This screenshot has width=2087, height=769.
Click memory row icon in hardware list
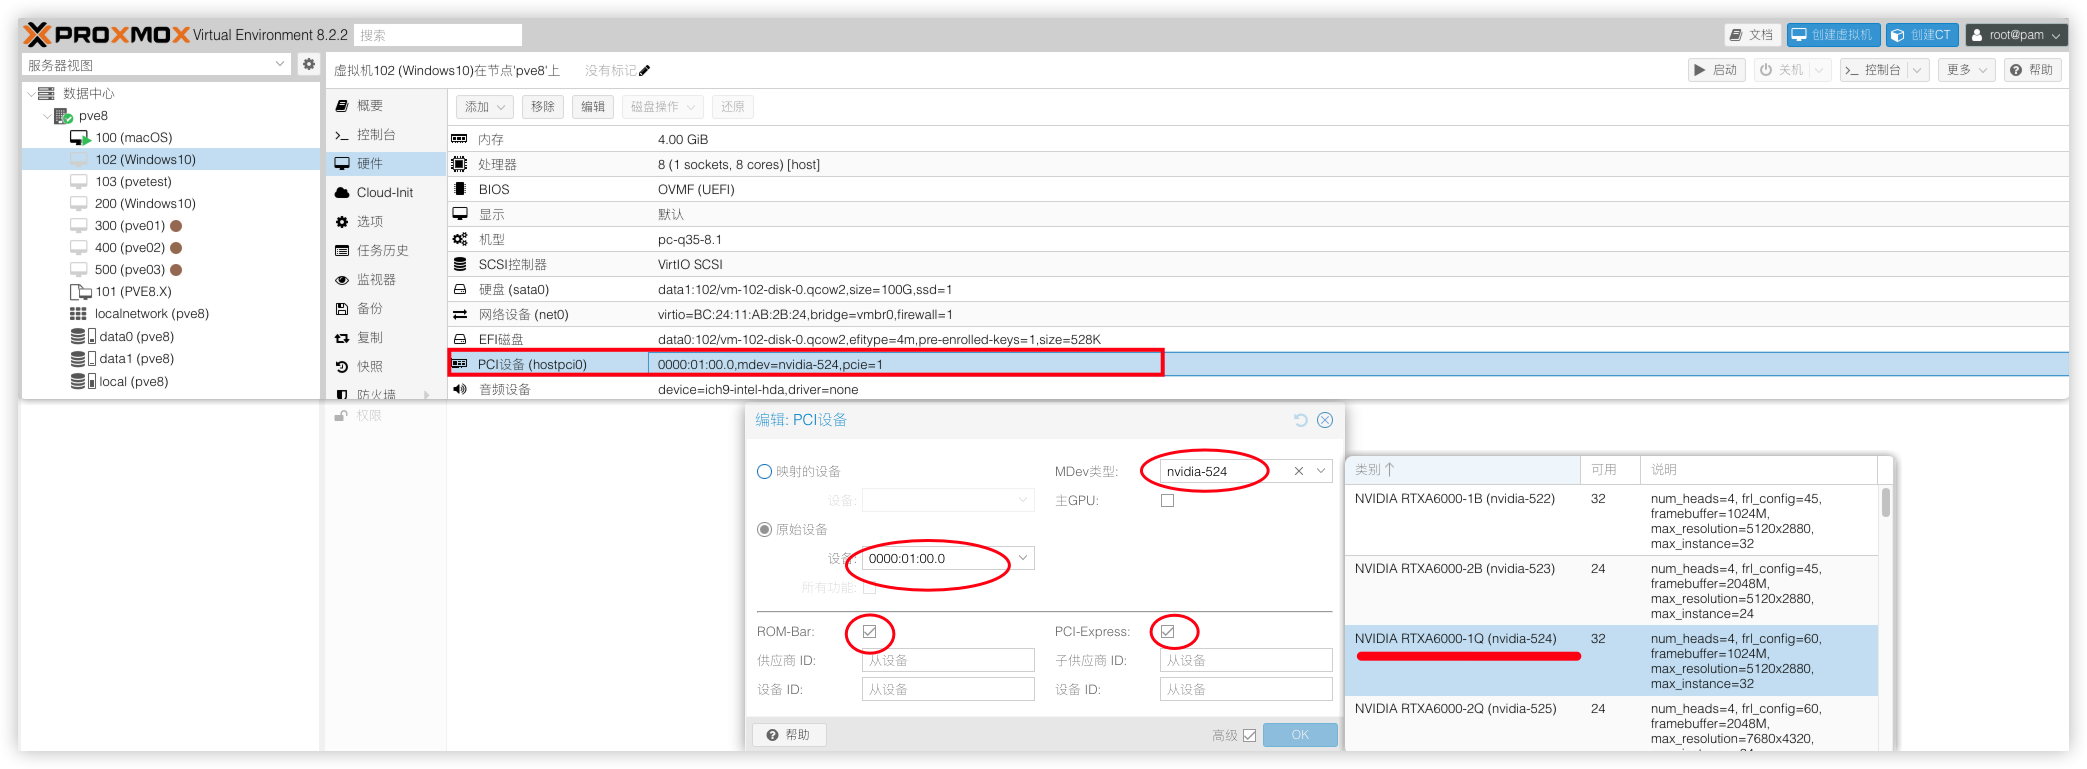(x=460, y=139)
